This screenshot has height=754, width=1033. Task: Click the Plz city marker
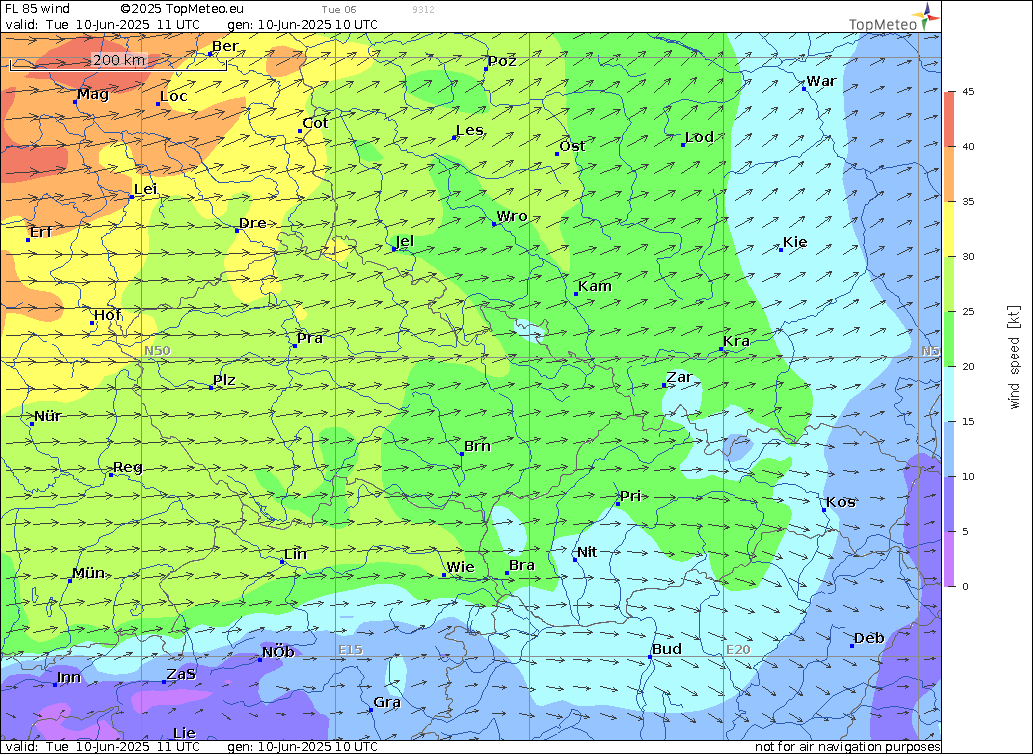tap(211, 388)
